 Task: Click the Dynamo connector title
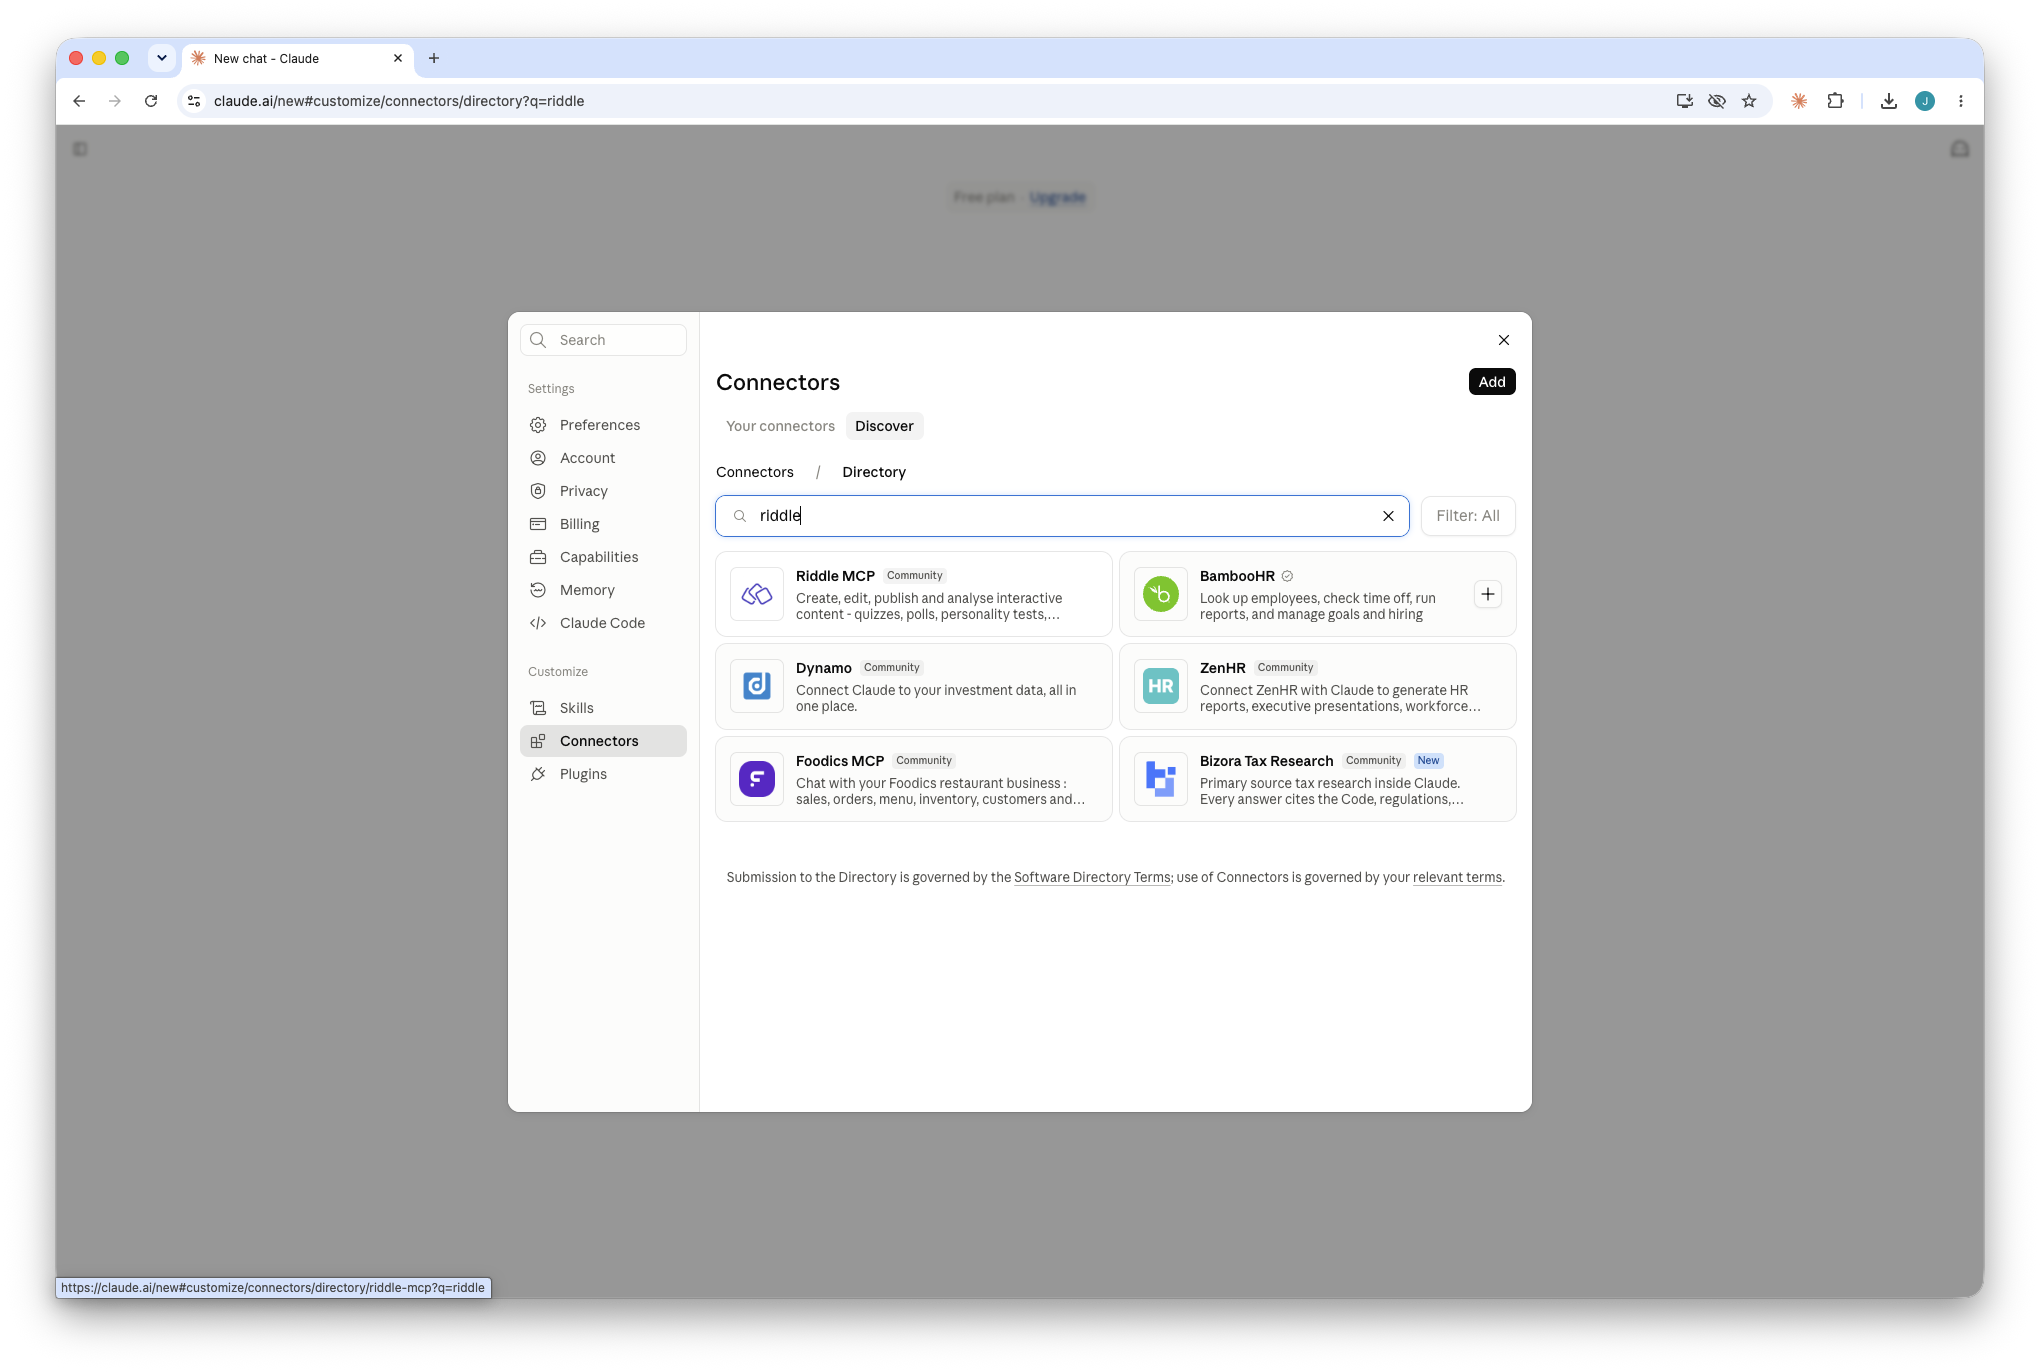click(824, 668)
